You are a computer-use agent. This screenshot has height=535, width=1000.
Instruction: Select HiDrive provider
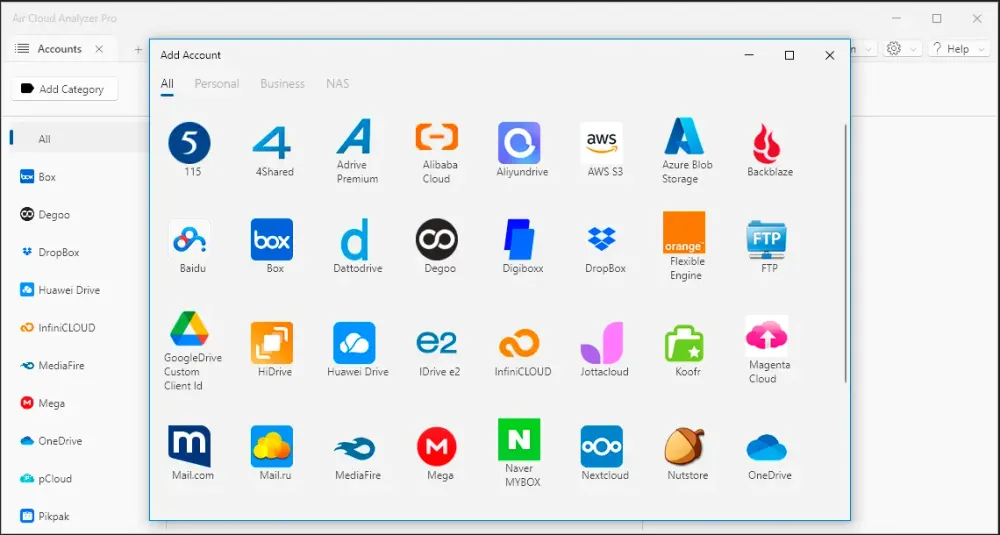pos(272,343)
